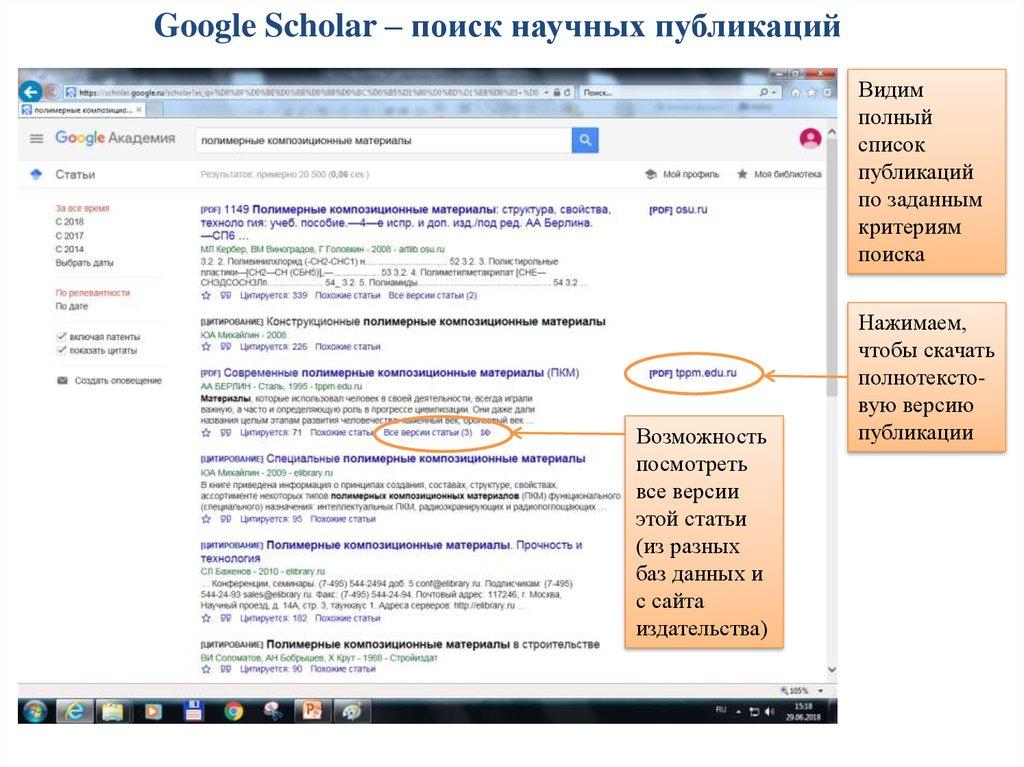The height and width of the screenshot is (767, 1024).
Task: Toggle the 'показать цитаты' checkbox
Action: pos(62,351)
